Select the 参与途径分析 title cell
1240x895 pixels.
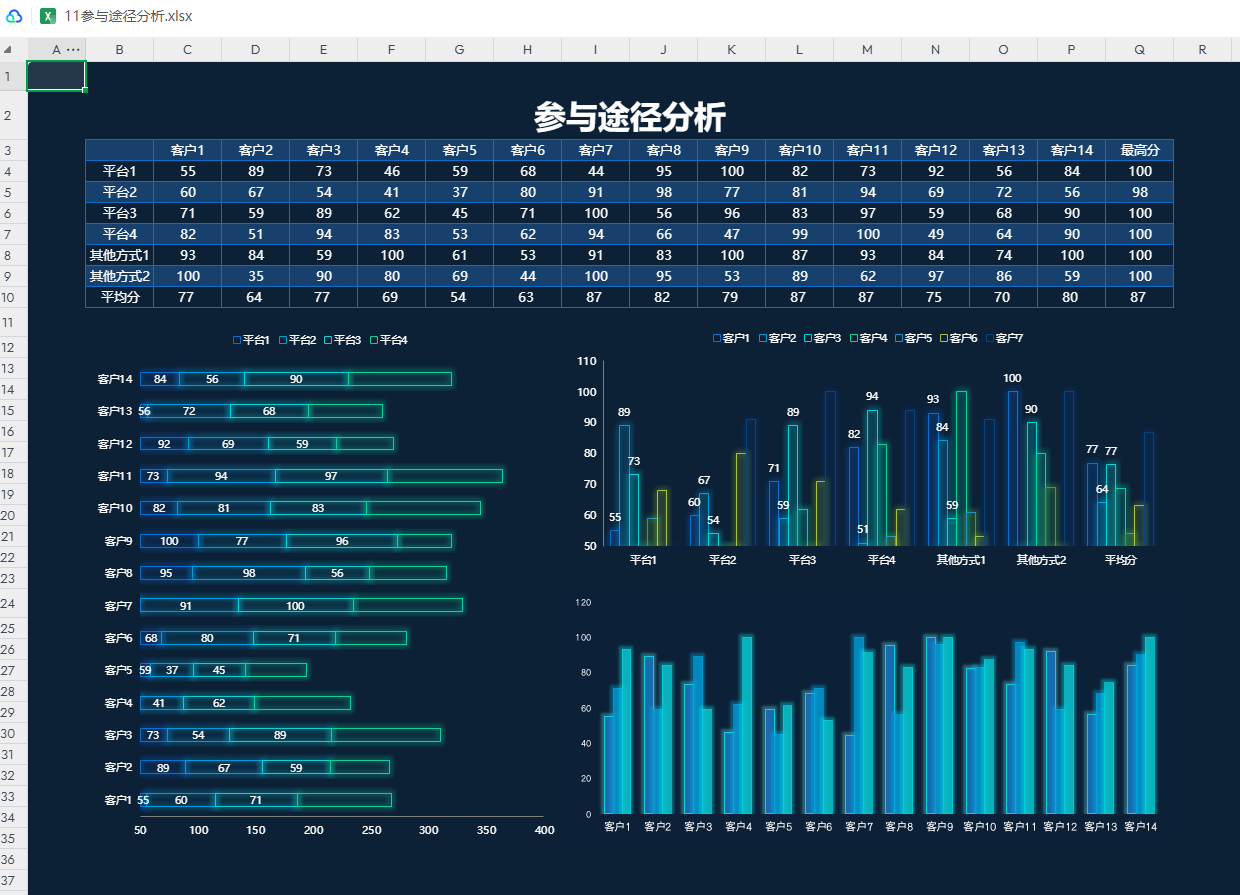(629, 117)
